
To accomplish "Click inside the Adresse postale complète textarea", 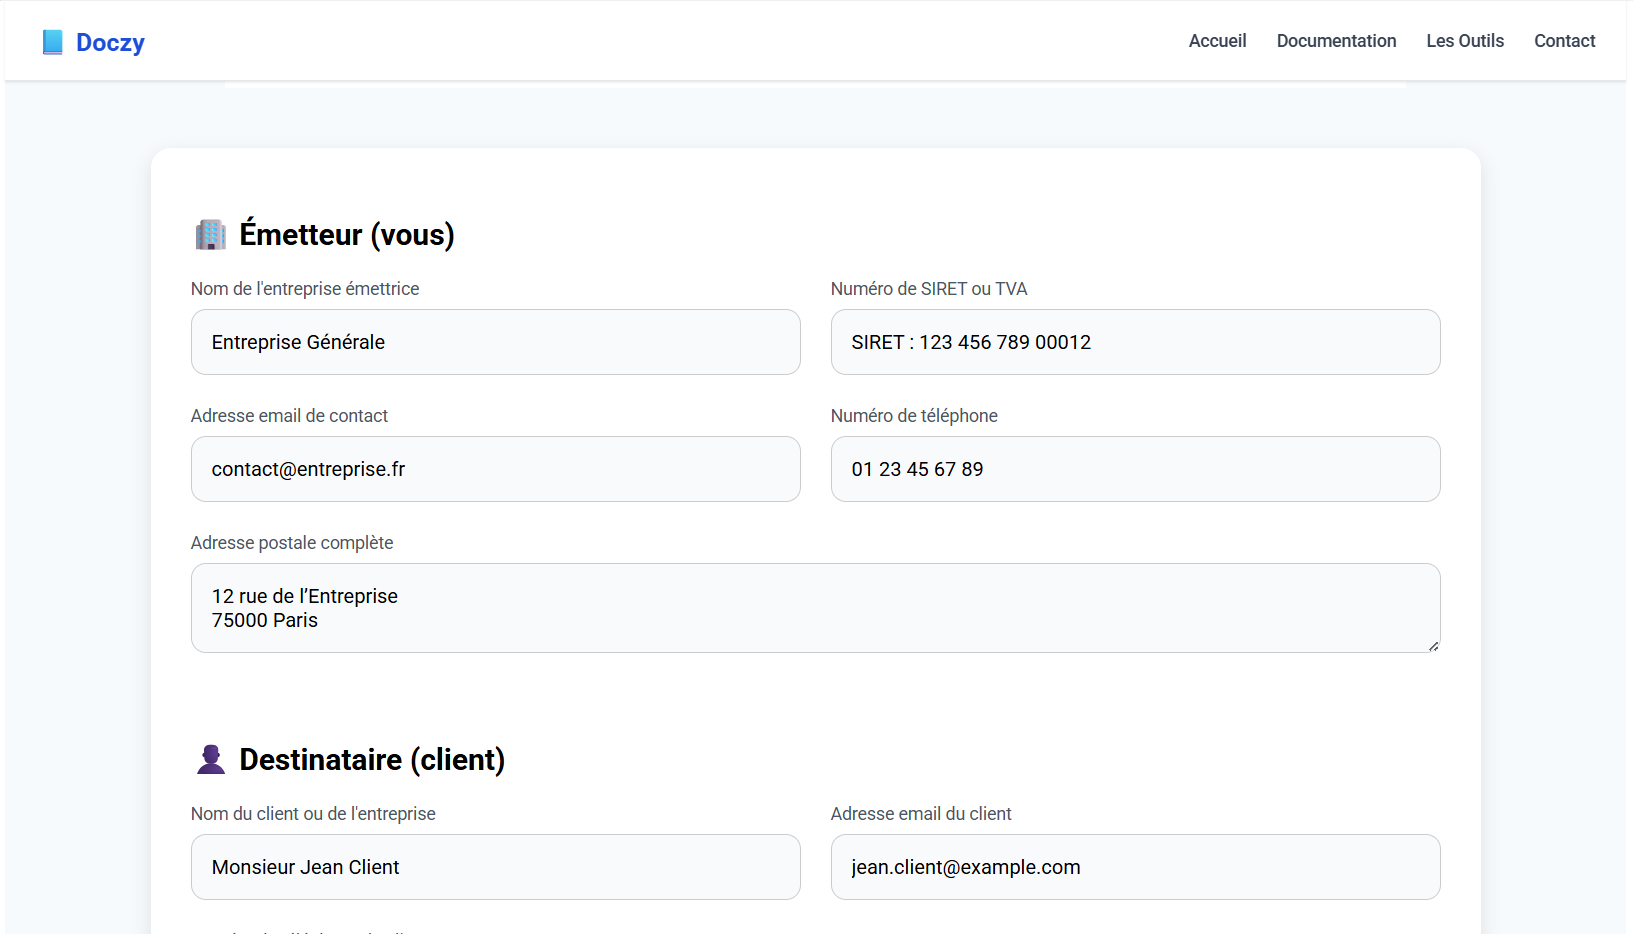I will pos(815,608).
